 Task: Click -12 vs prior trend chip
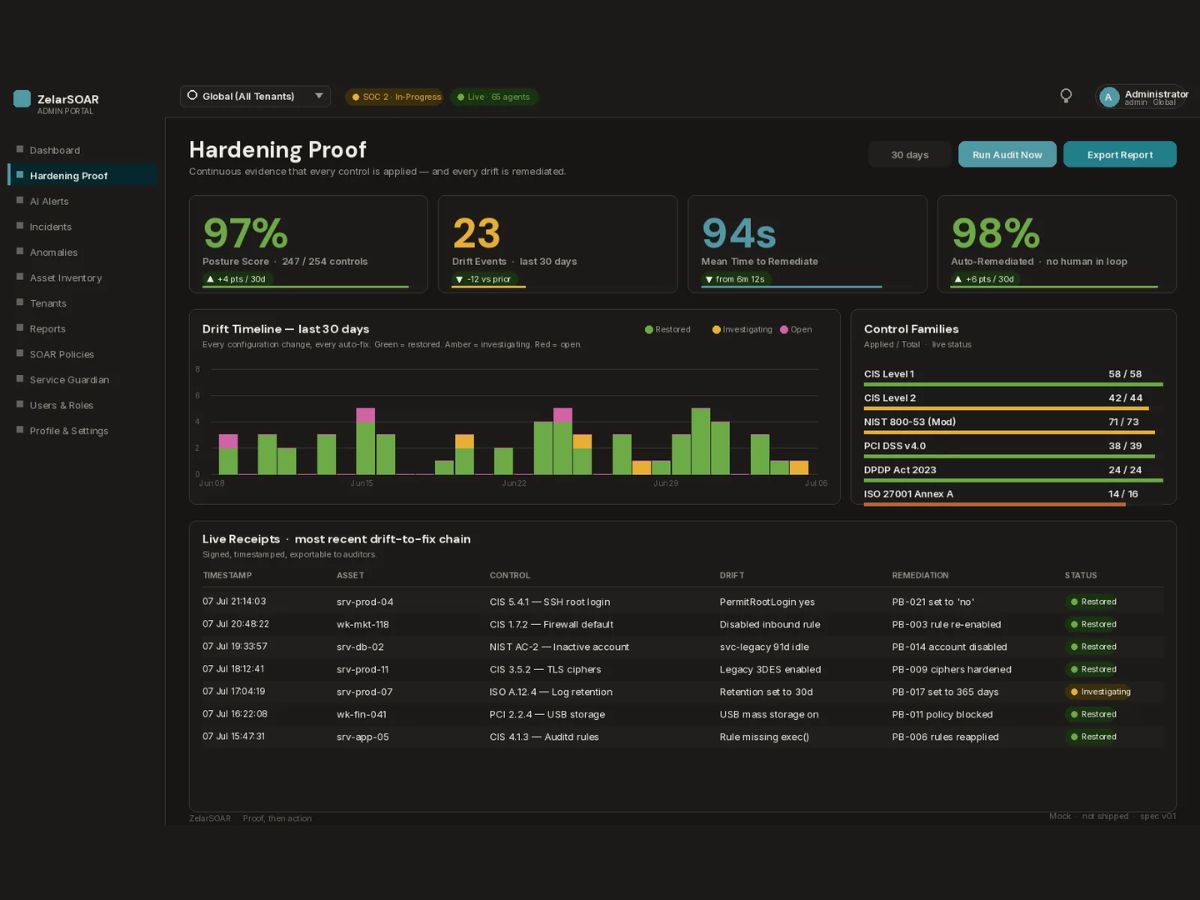[x=483, y=279]
